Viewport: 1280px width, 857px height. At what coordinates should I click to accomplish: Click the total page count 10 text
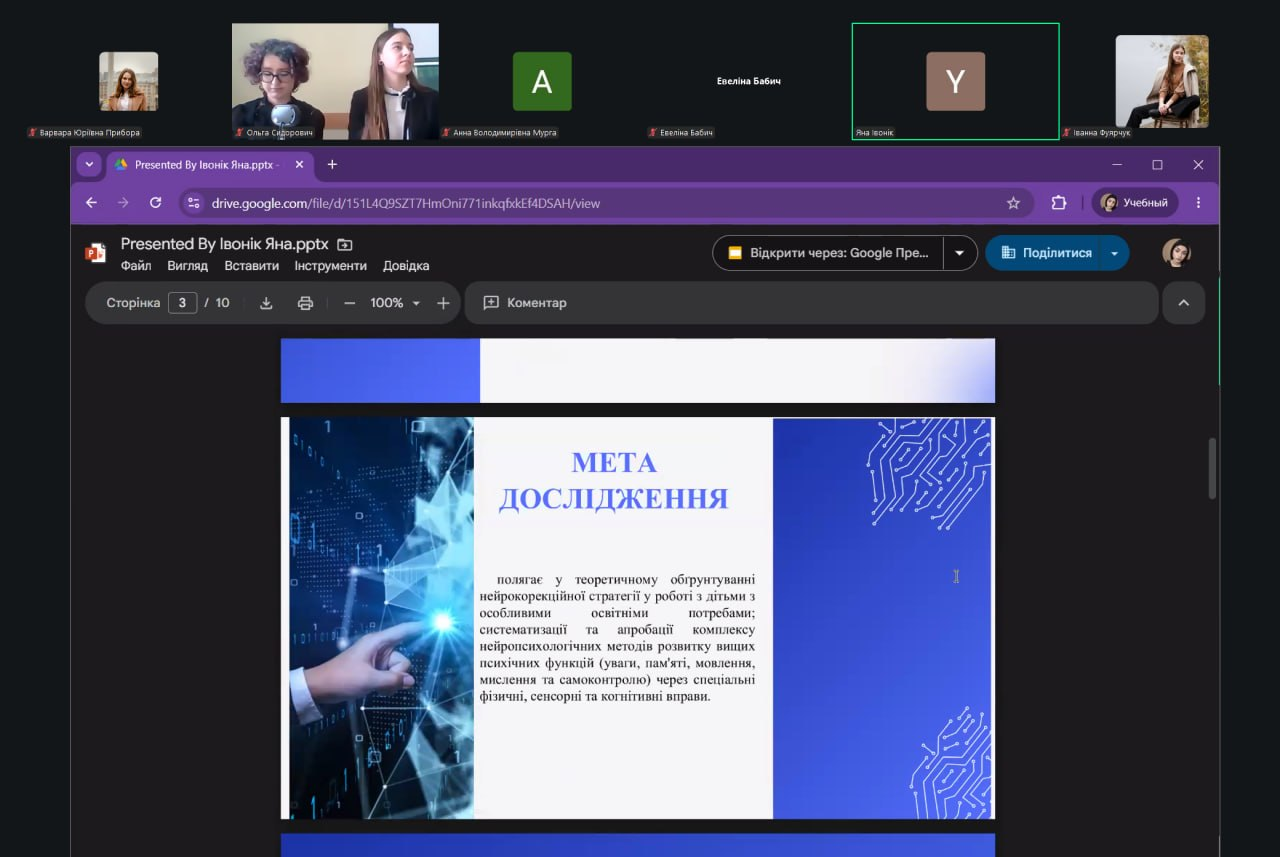pos(222,303)
